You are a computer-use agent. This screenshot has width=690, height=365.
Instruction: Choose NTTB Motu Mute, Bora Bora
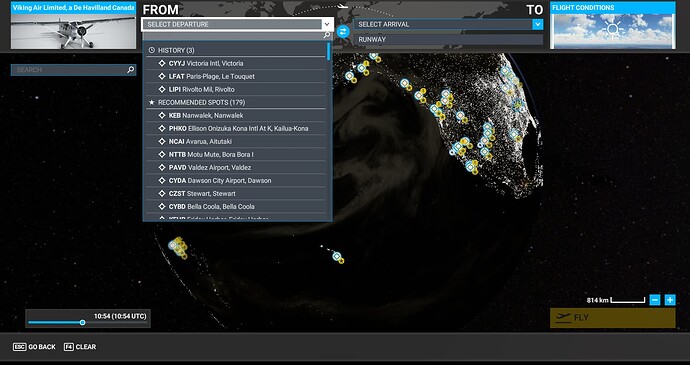[x=236, y=155]
